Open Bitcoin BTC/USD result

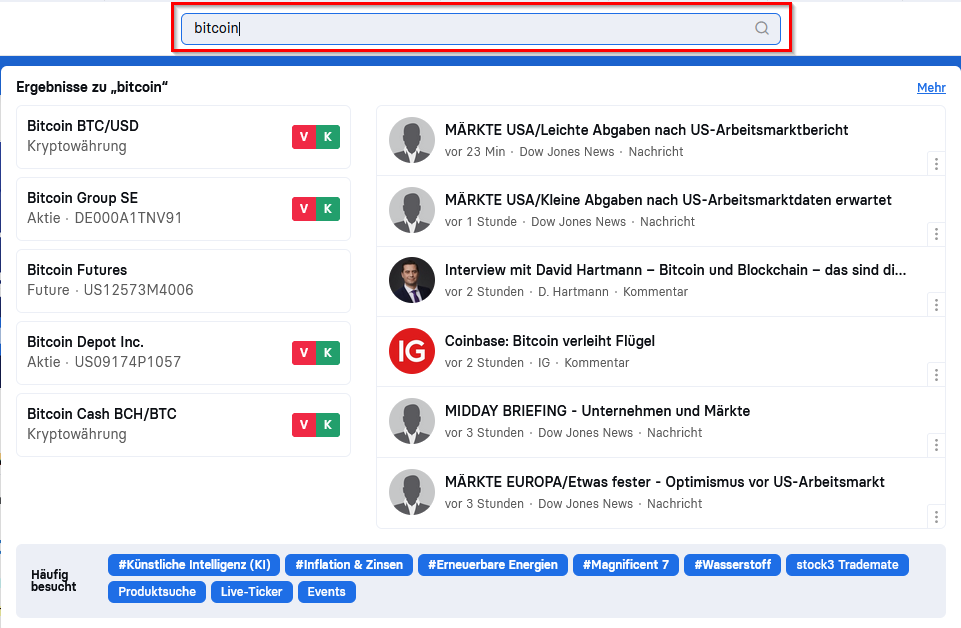(183, 137)
